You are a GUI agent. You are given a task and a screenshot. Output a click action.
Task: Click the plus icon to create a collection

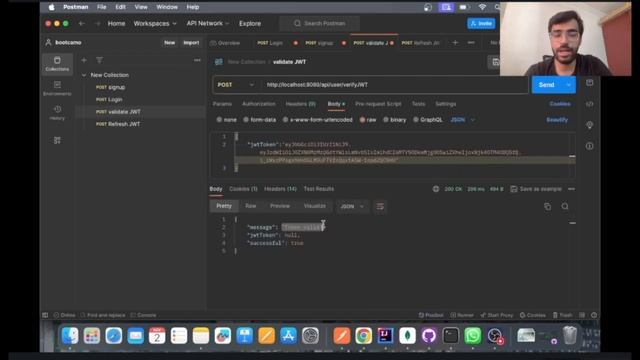(84, 60)
